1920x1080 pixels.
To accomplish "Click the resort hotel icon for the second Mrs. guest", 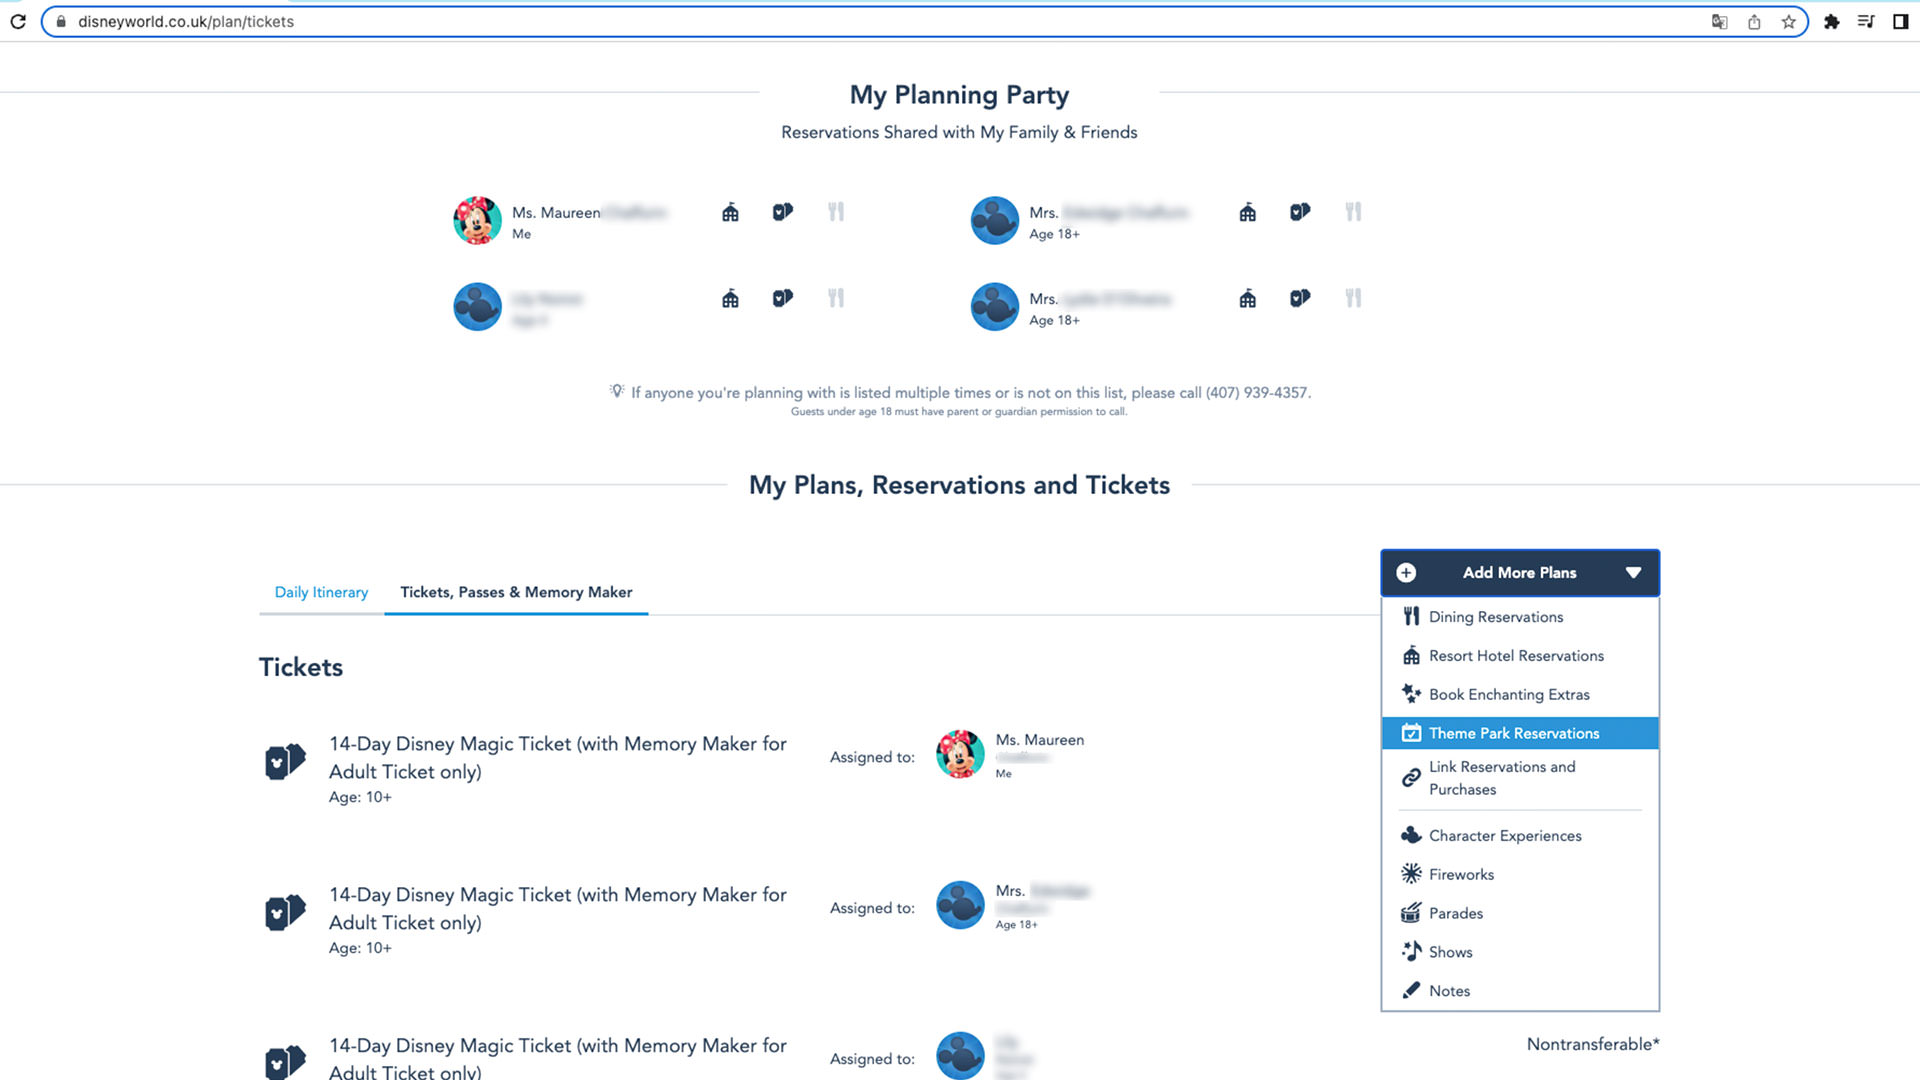I will (x=1248, y=298).
